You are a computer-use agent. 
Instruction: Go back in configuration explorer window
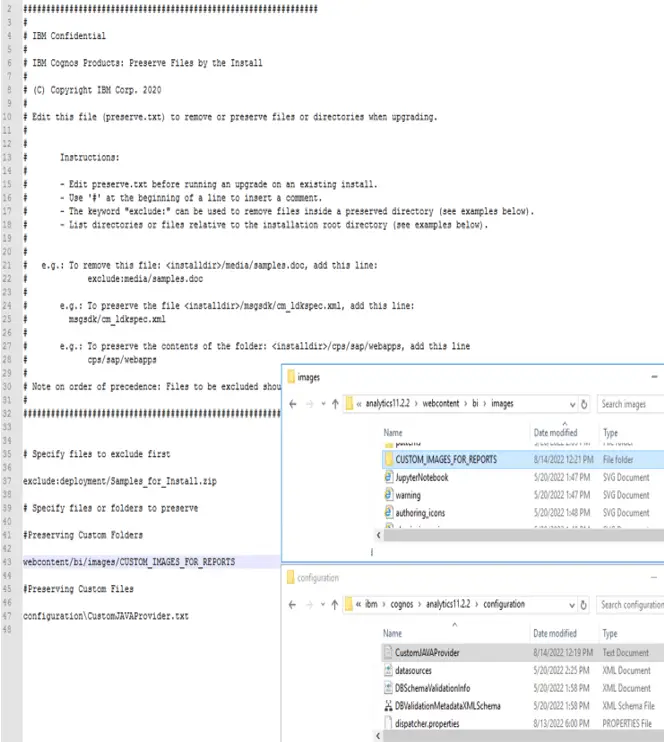292,605
